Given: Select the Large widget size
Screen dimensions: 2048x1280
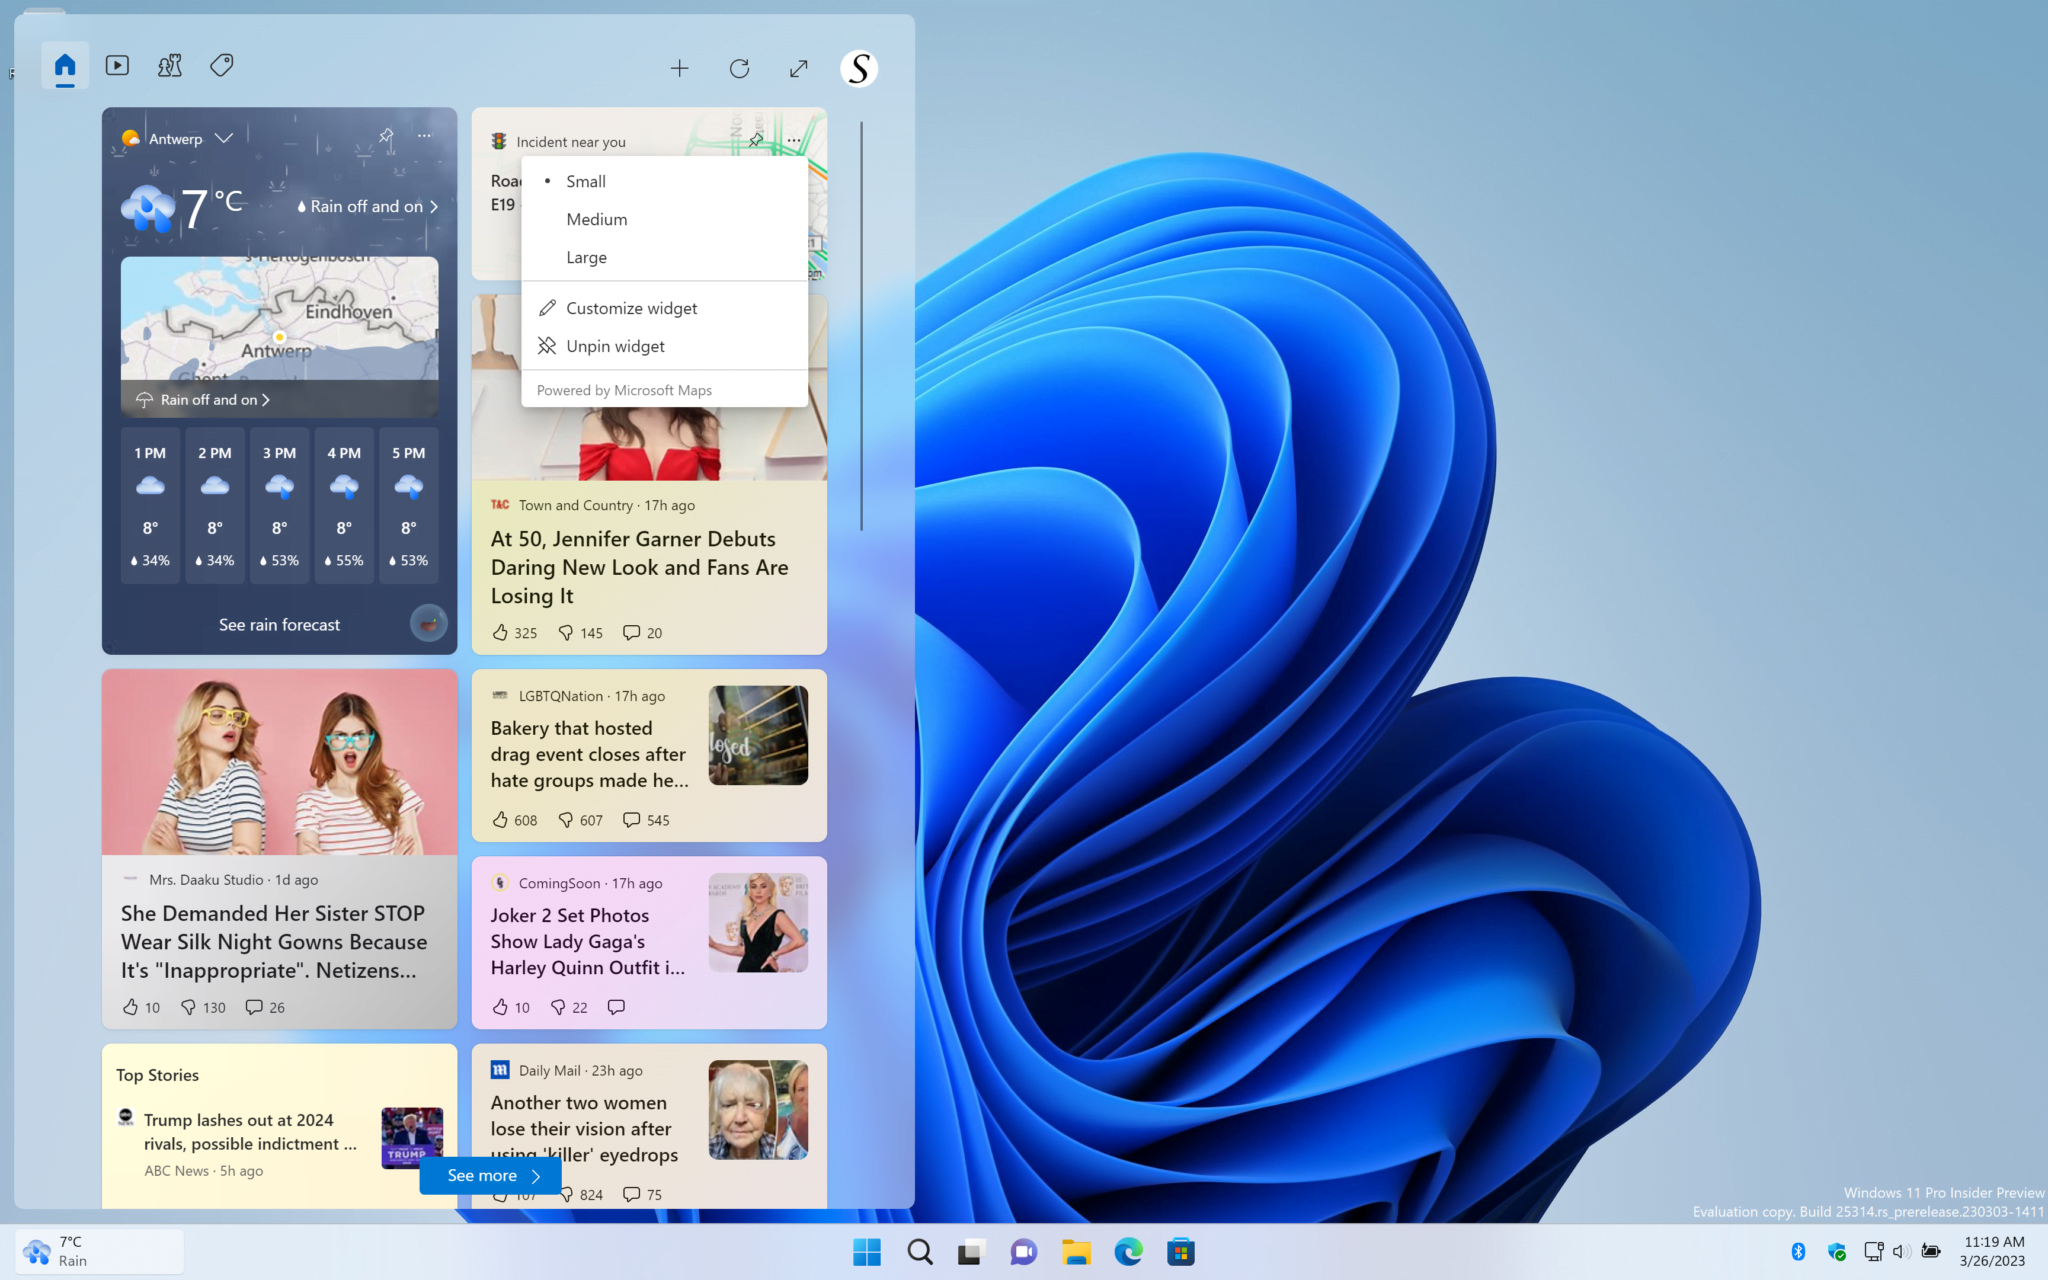Looking at the screenshot, I should [x=587, y=257].
